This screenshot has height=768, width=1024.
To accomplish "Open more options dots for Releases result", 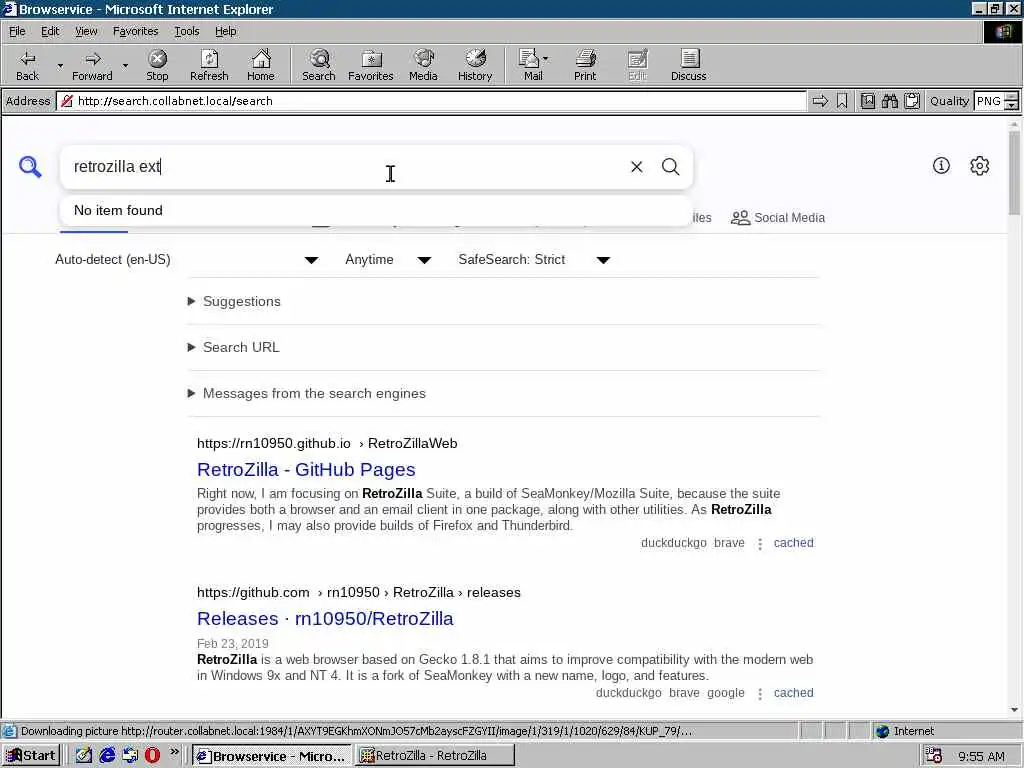I will click(760, 694).
